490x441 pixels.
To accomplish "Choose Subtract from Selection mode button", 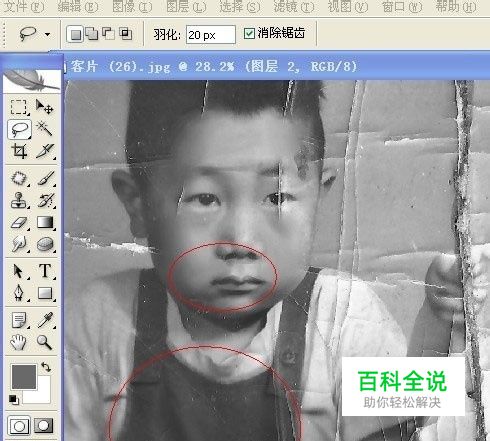I will tap(108, 34).
